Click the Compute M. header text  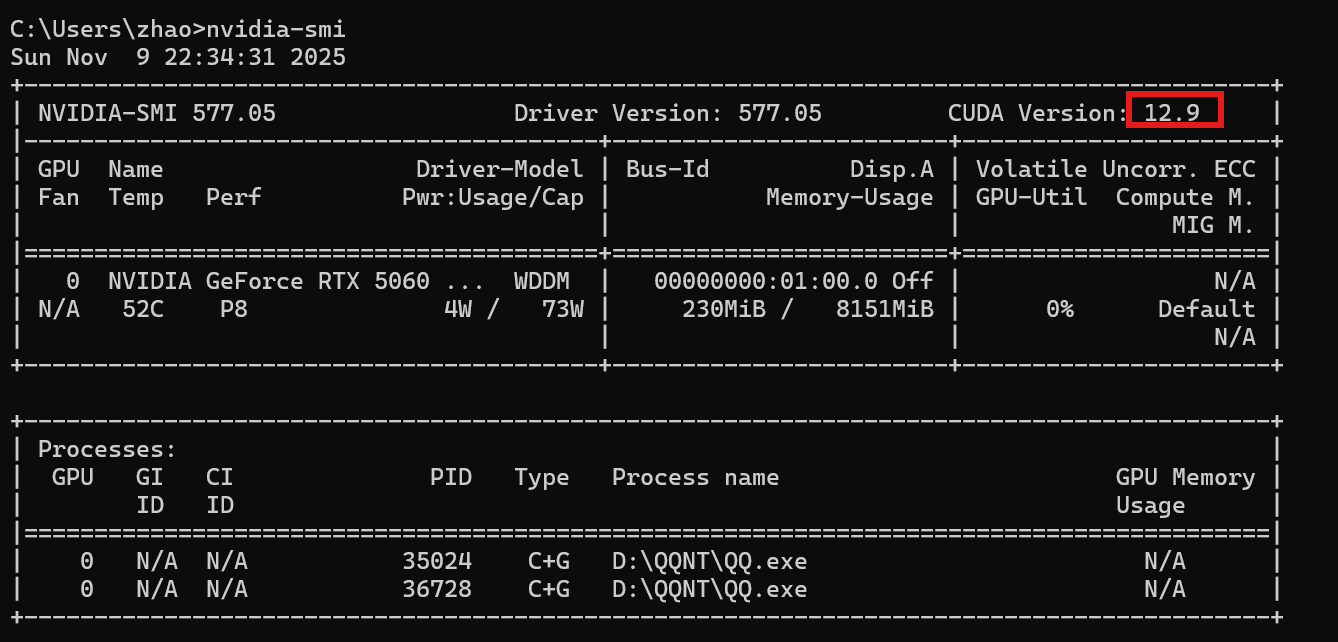1186,197
